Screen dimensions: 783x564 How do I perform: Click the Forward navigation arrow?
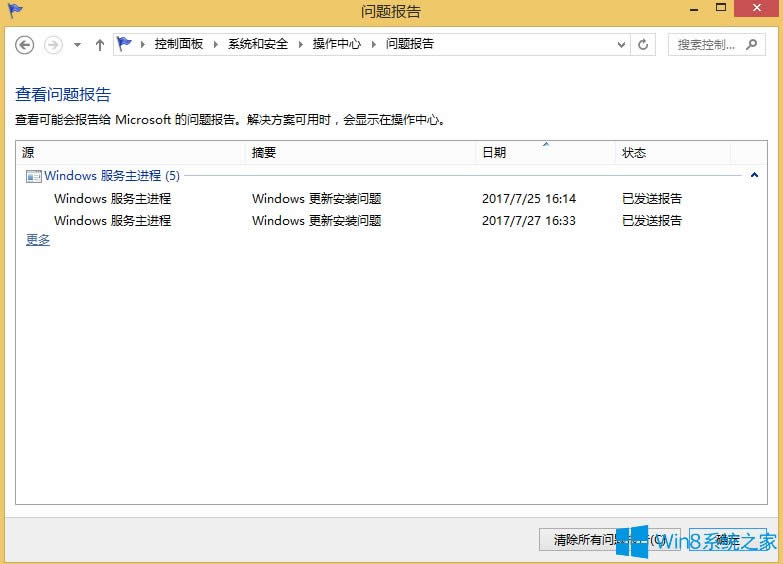click(53, 45)
